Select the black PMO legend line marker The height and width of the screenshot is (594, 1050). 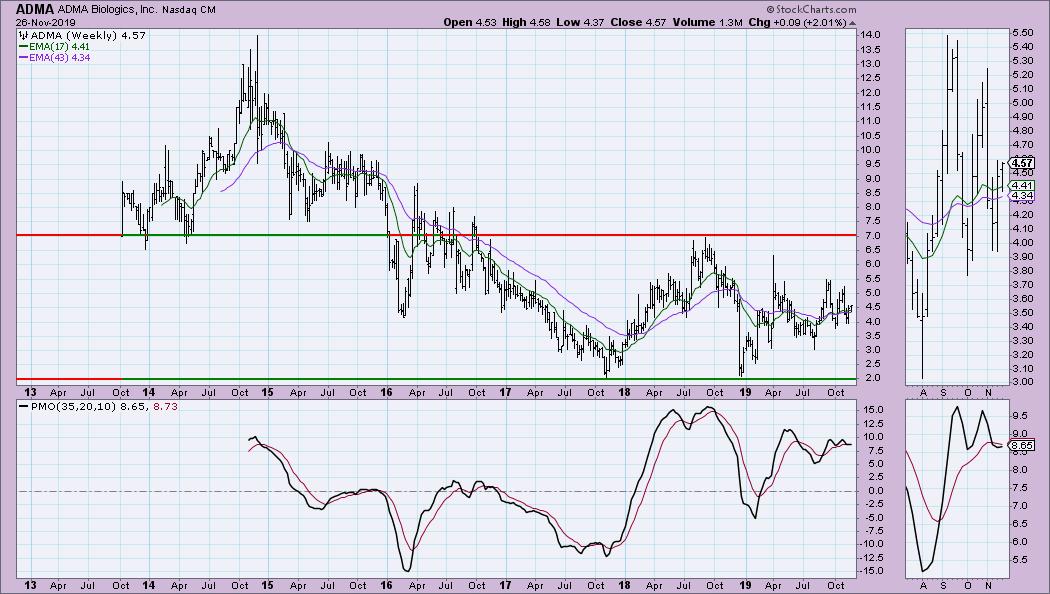(23, 406)
